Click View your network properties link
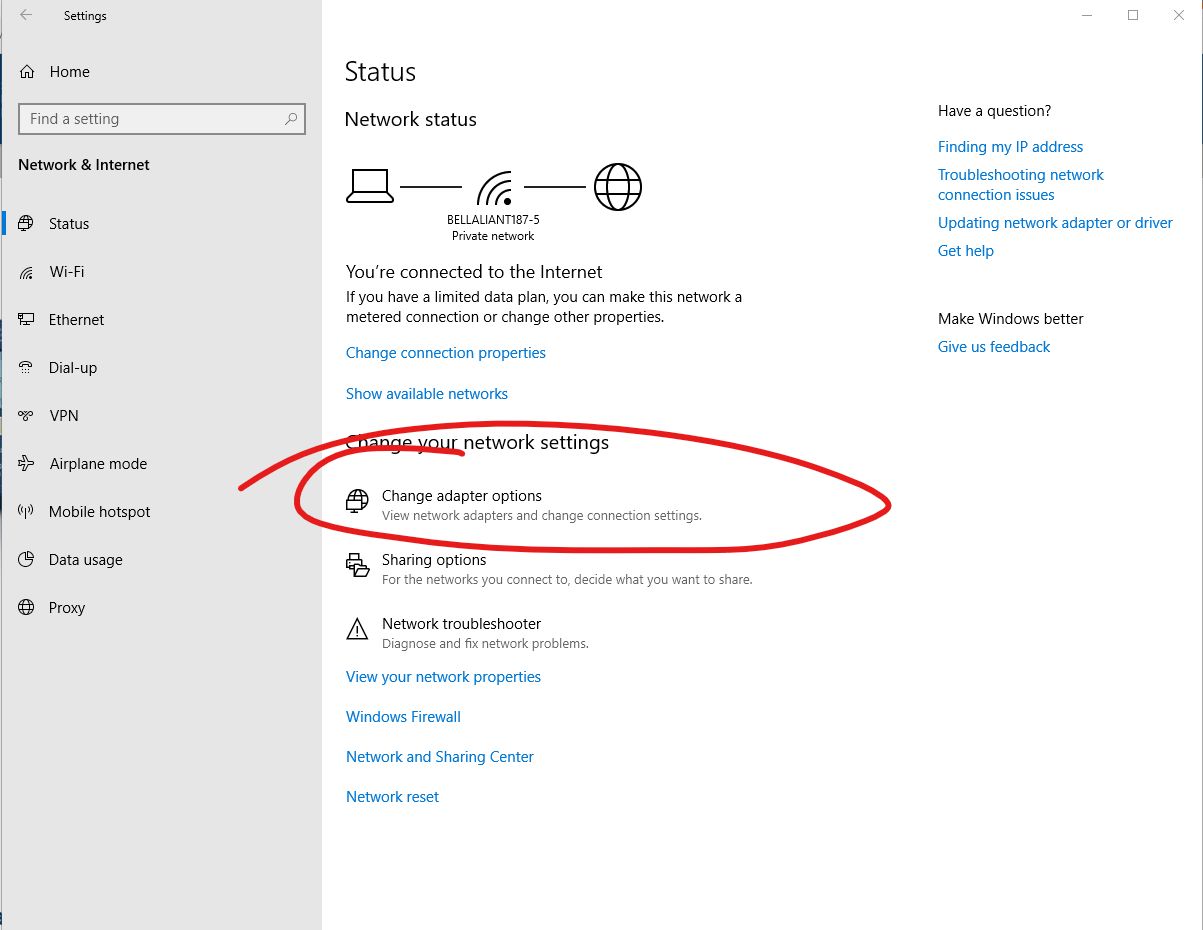This screenshot has height=930, width=1203. click(443, 677)
